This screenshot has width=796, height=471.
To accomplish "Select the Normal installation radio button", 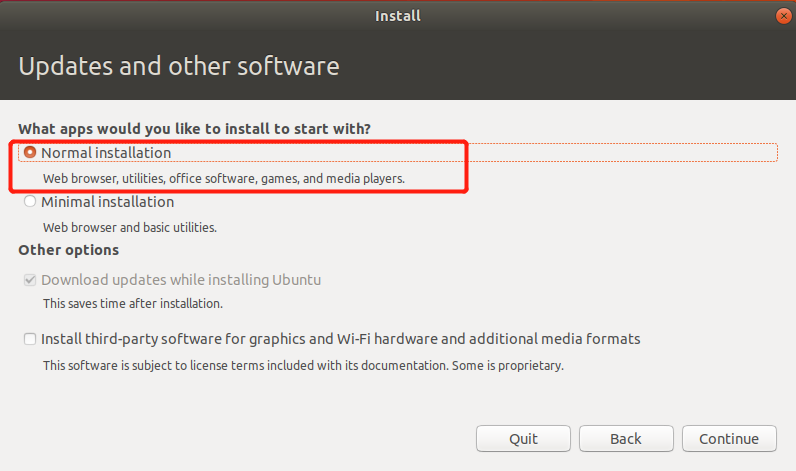I will pyautogui.click(x=30, y=153).
